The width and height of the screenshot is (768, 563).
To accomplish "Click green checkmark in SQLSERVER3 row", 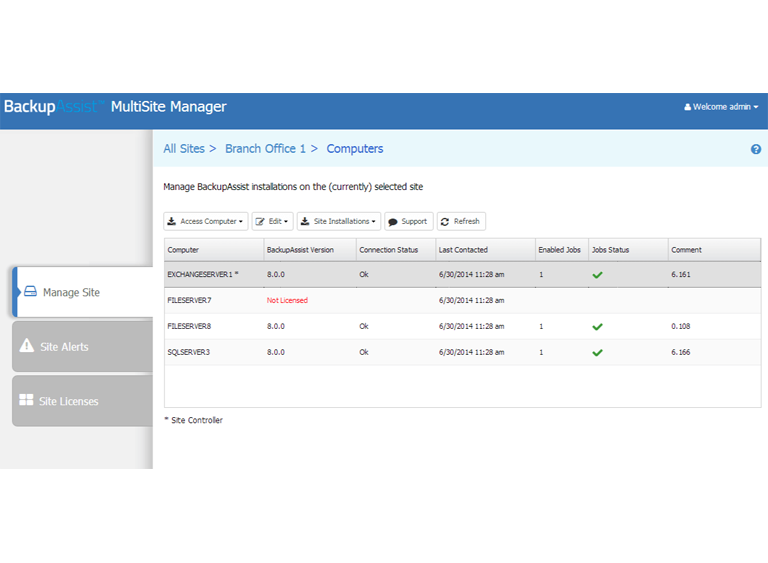I will coord(597,352).
